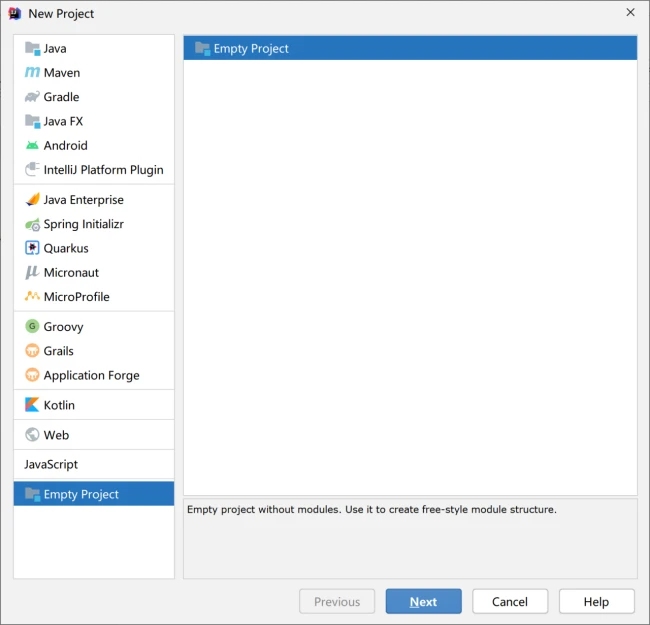Click the Empty Project label in left list
The image size is (650, 625).
tap(81, 494)
